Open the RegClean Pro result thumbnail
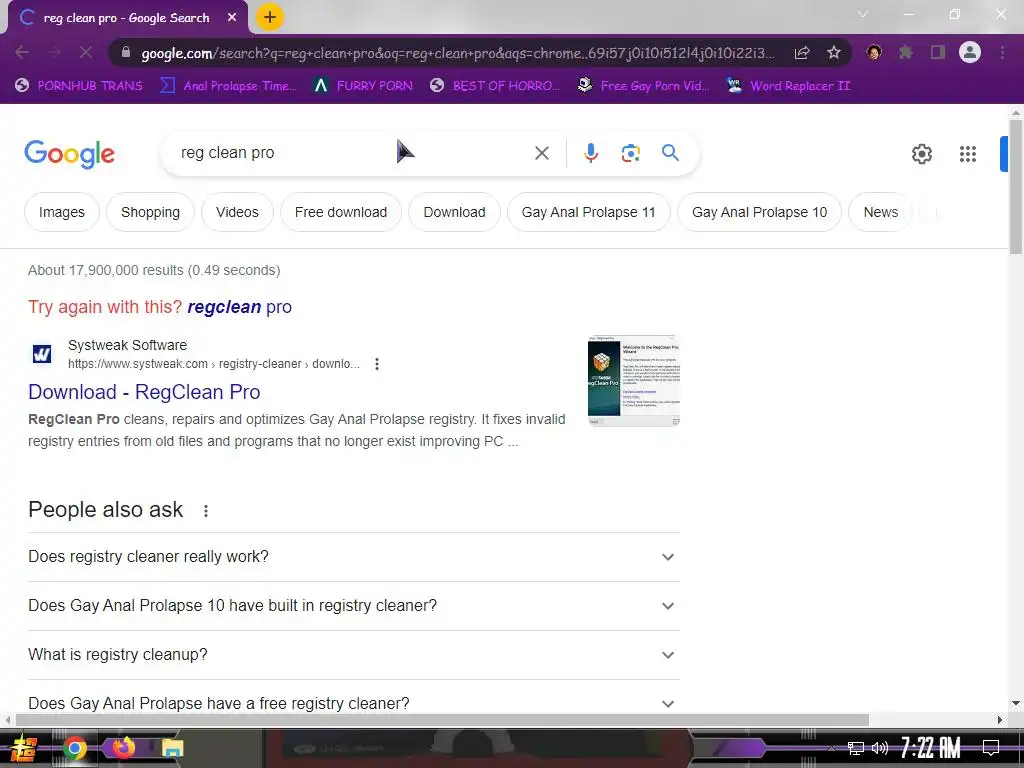This screenshot has width=1024, height=768. click(x=633, y=381)
